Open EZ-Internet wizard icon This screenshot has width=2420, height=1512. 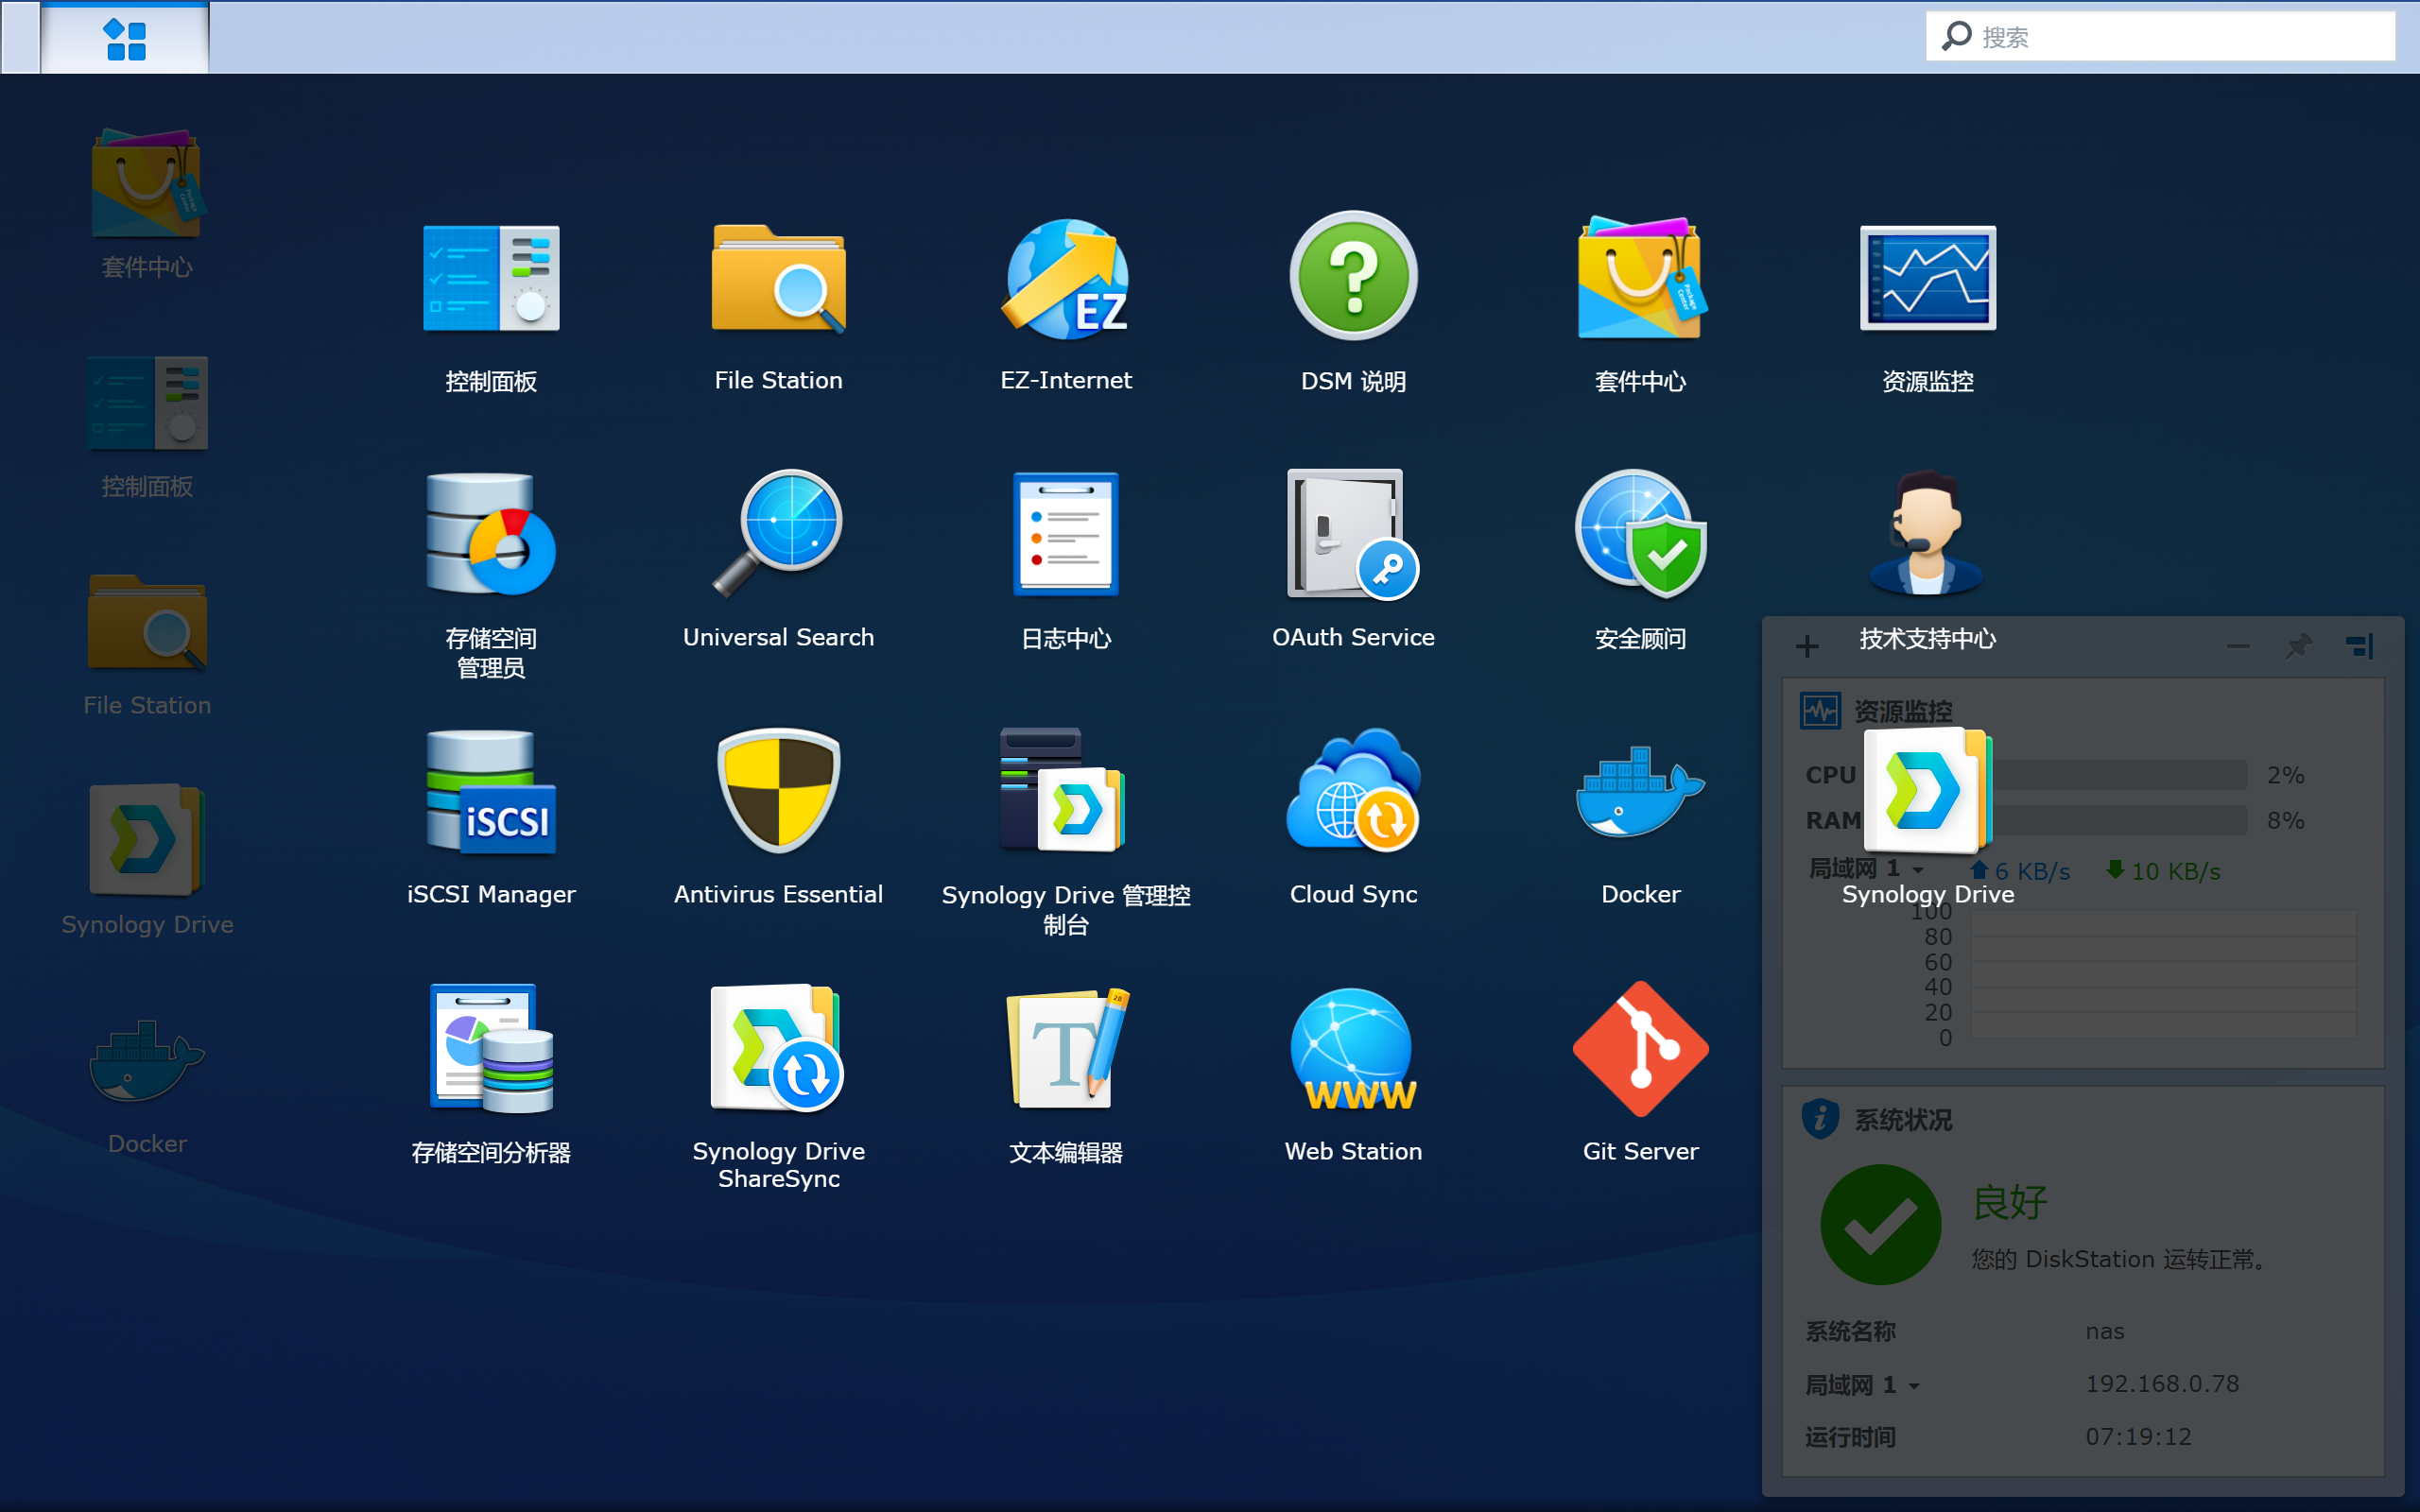tap(1066, 278)
